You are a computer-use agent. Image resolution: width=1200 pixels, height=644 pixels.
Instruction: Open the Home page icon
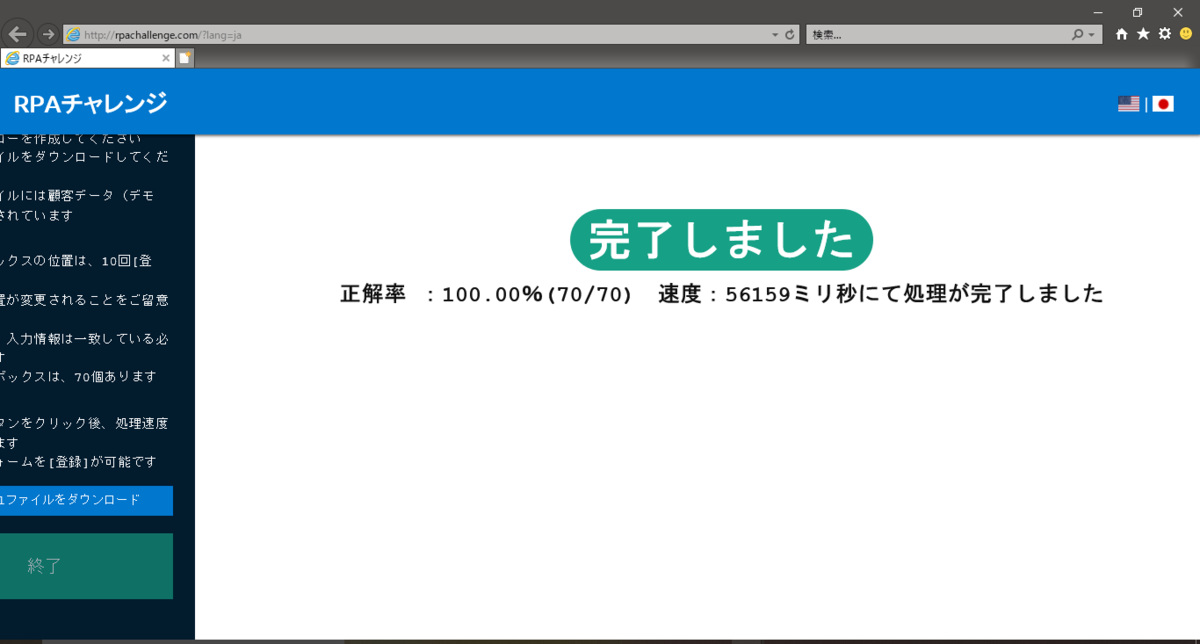coord(1122,34)
